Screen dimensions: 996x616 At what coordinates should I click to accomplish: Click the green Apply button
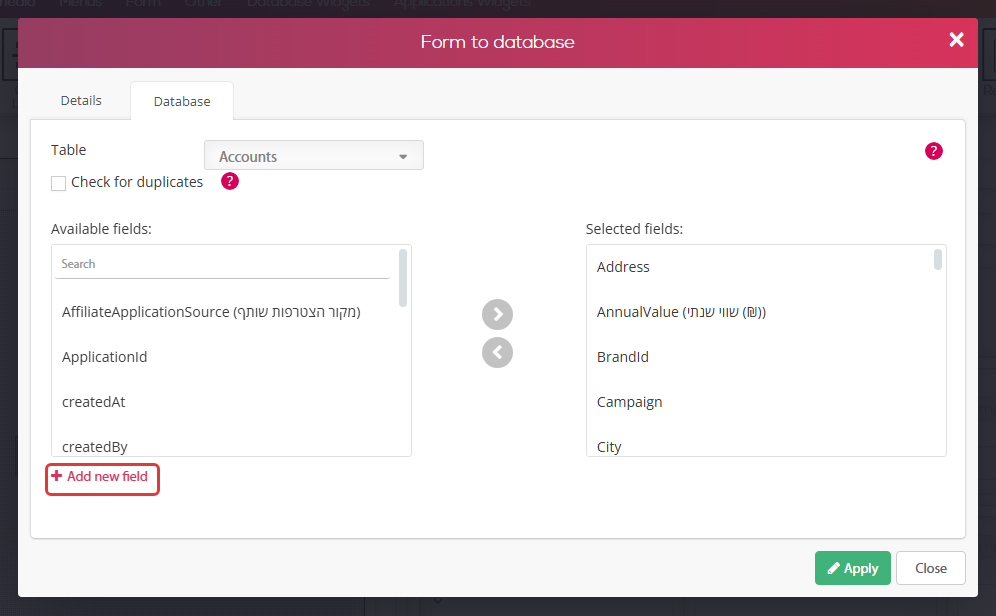click(x=852, y=568)
